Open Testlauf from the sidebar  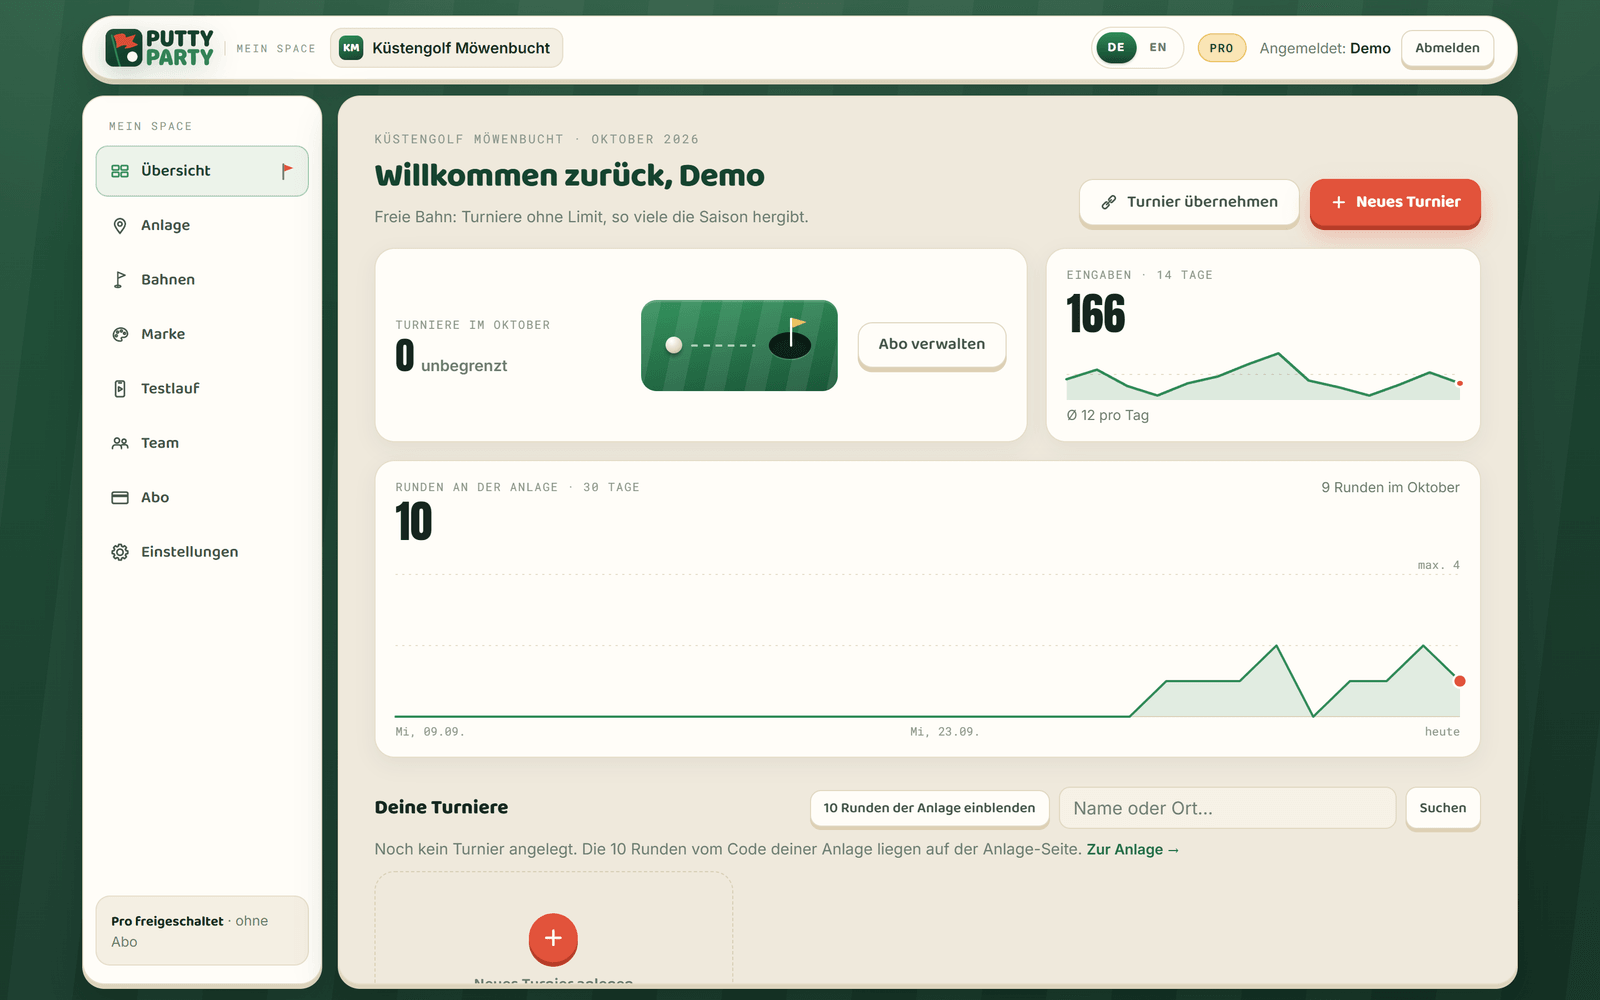click(202, 389)
